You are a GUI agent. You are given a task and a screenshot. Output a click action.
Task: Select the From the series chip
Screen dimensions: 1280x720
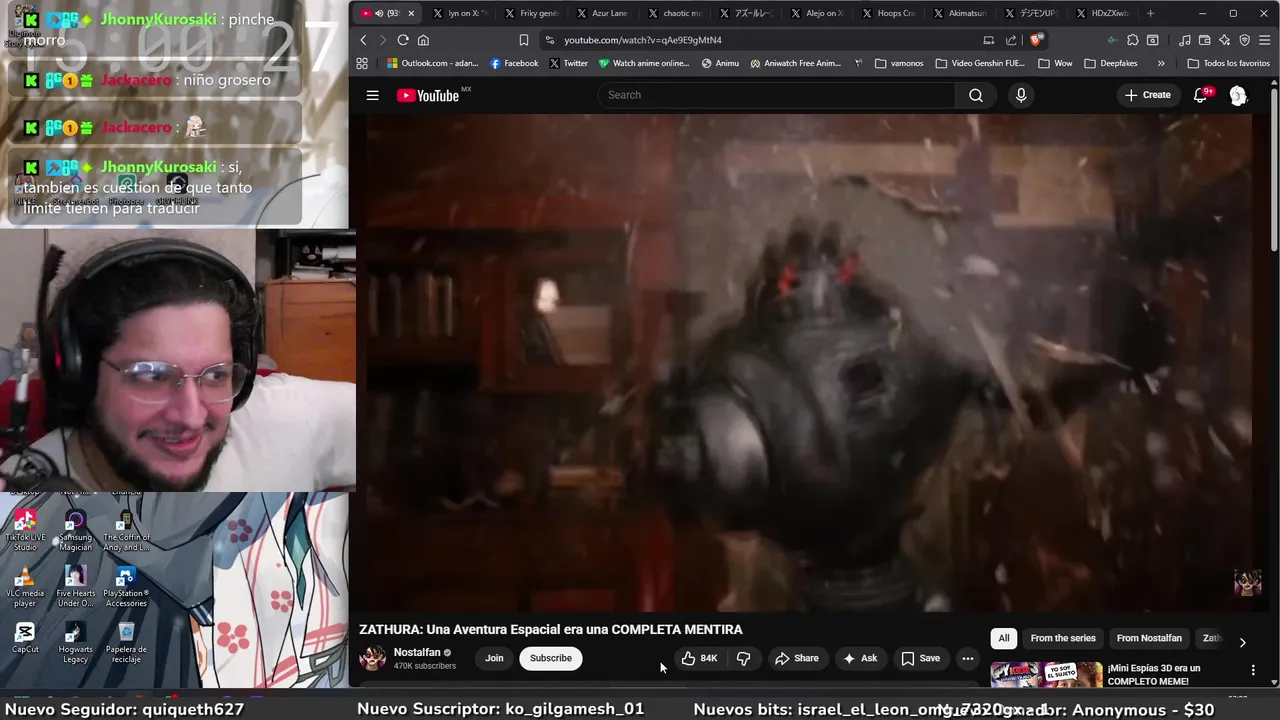(x=1063, y=638)
